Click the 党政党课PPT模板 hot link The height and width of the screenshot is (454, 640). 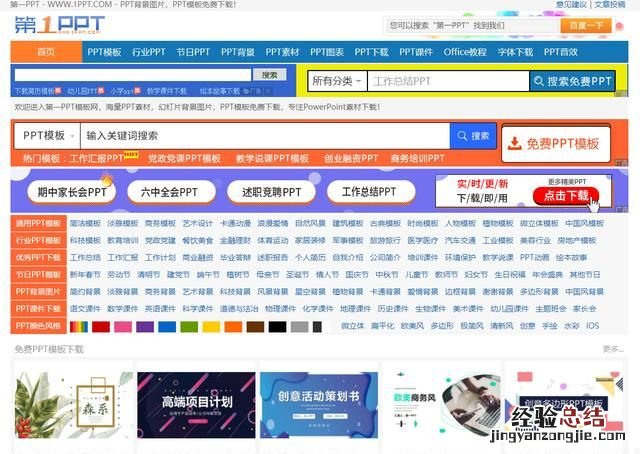184,158
